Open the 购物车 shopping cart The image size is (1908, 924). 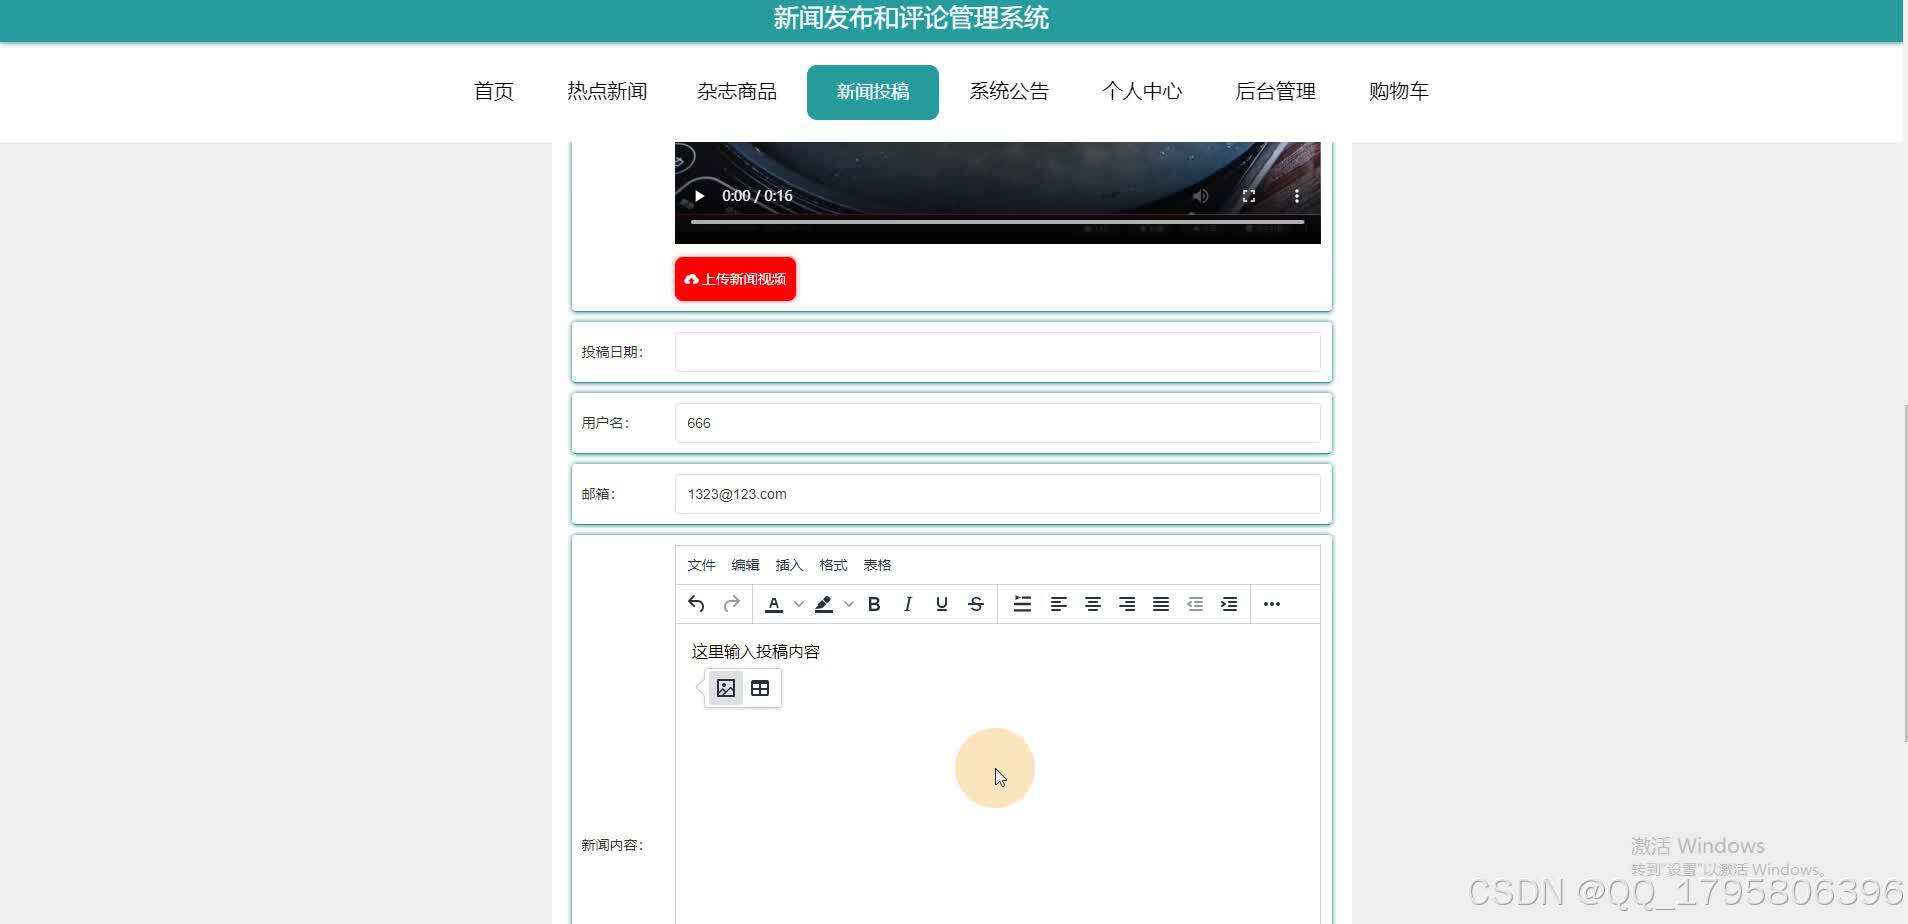[x=1398, y=92]
